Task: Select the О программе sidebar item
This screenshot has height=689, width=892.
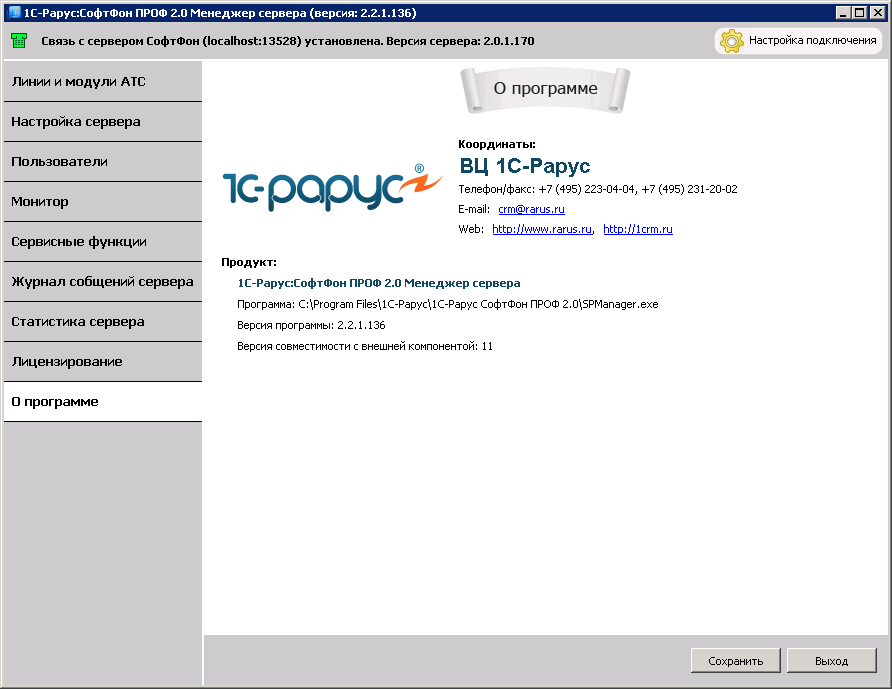Action: click(x=103, y=402)
